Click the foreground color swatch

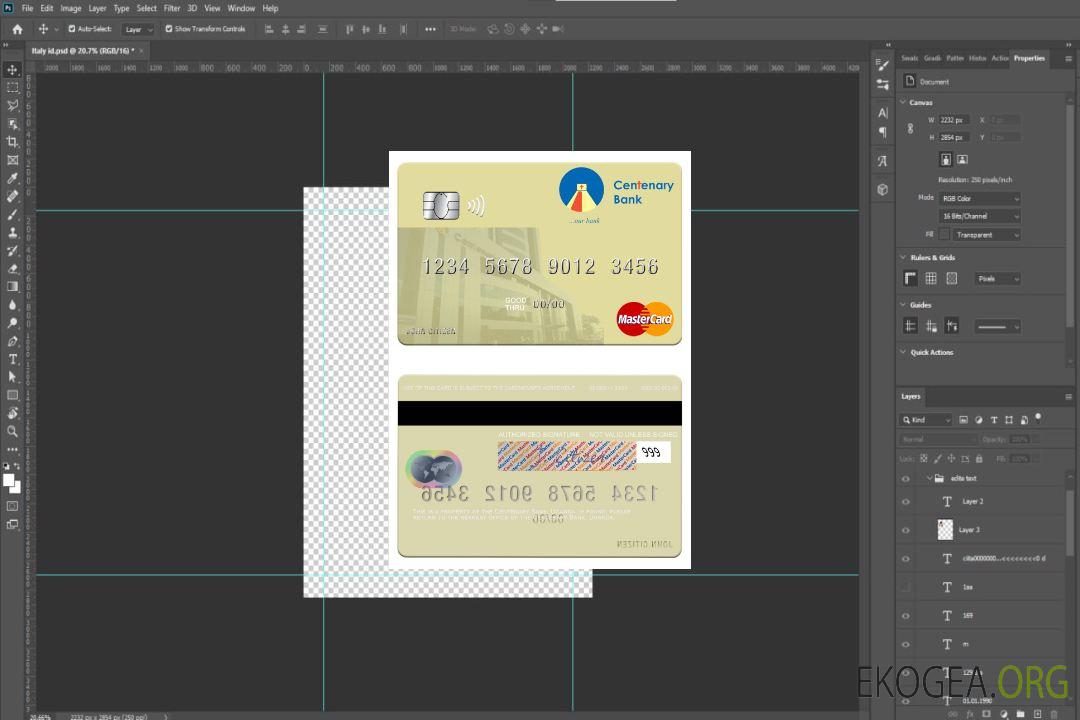9,481
